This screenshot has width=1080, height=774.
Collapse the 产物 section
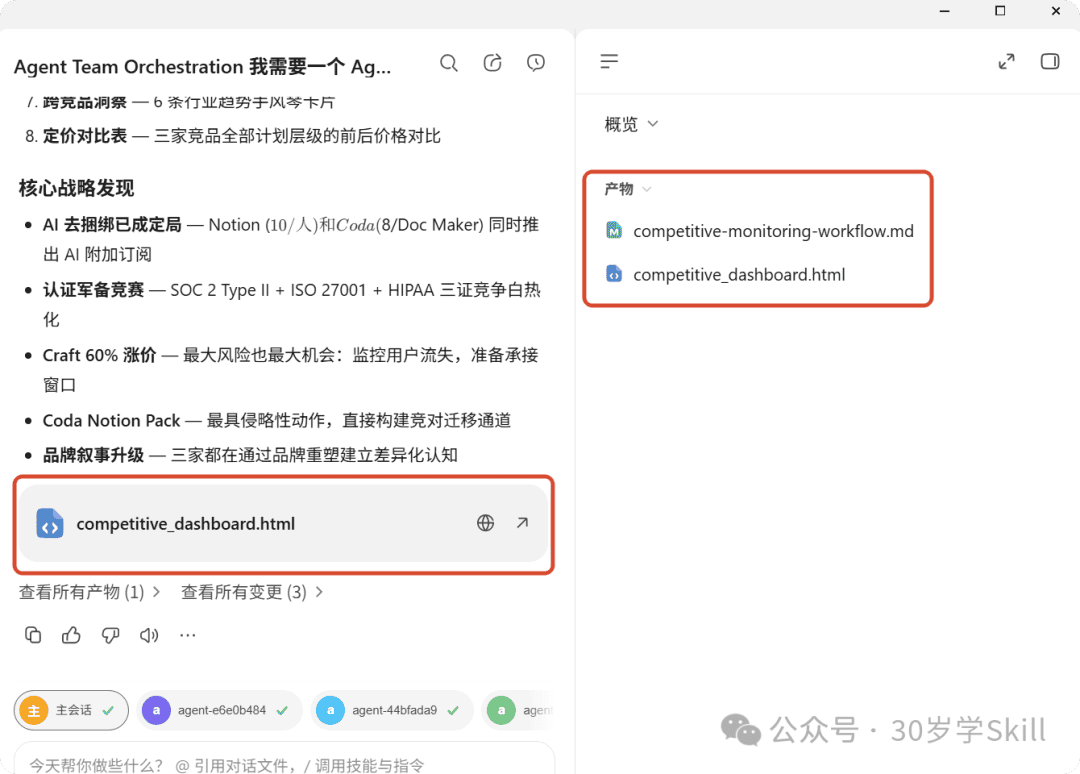(x=627, y=189)
